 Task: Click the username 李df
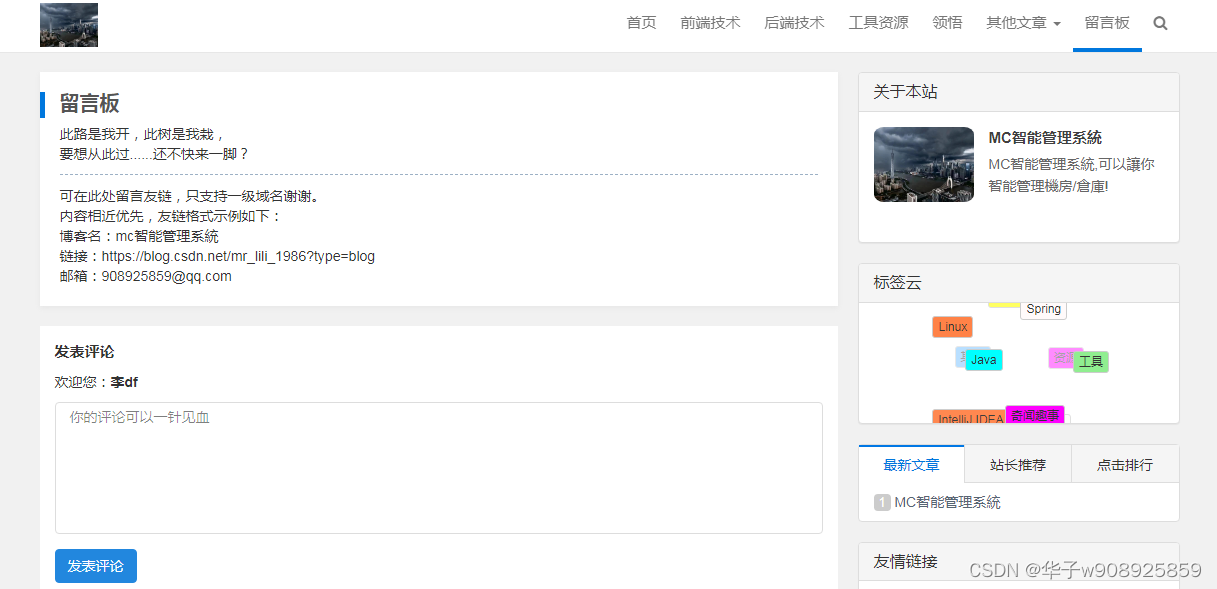click(x=124, y=382)
